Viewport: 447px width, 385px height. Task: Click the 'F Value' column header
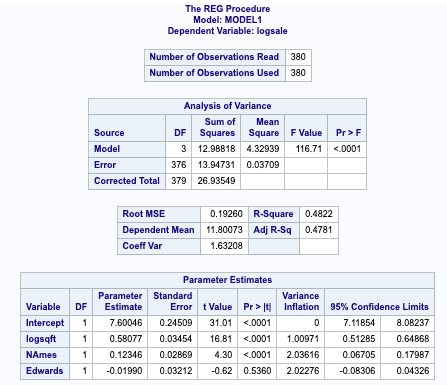click(x=306, y=133)
